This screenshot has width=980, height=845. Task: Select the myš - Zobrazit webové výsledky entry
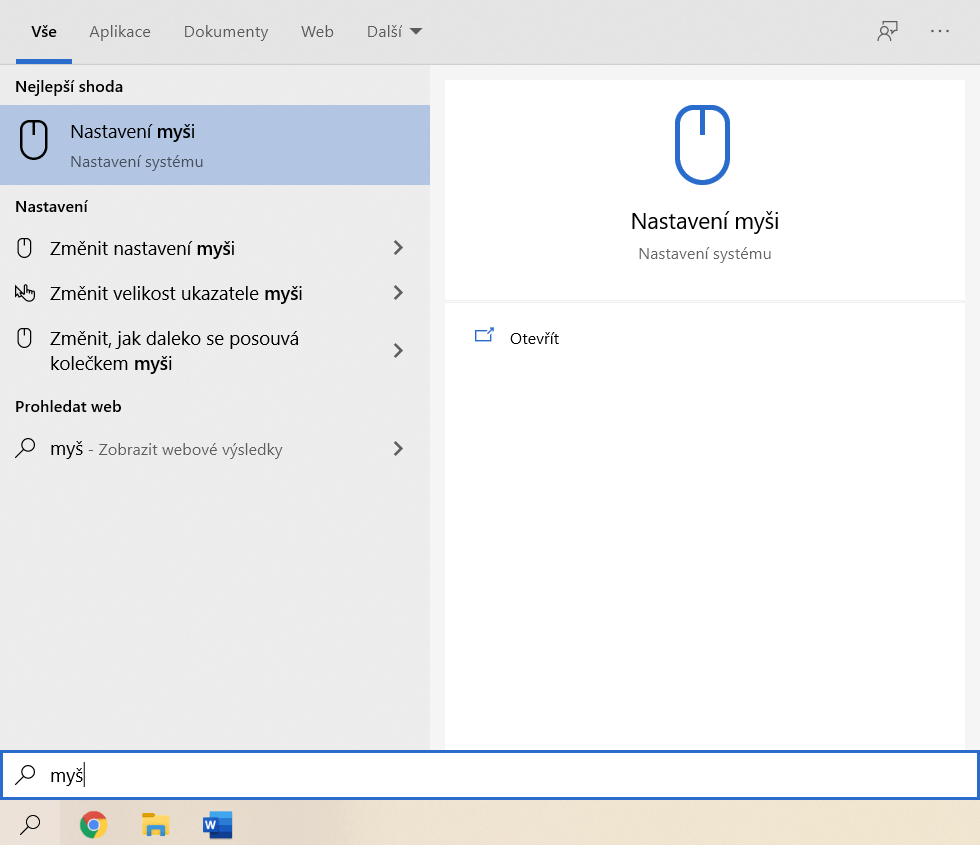215,449
